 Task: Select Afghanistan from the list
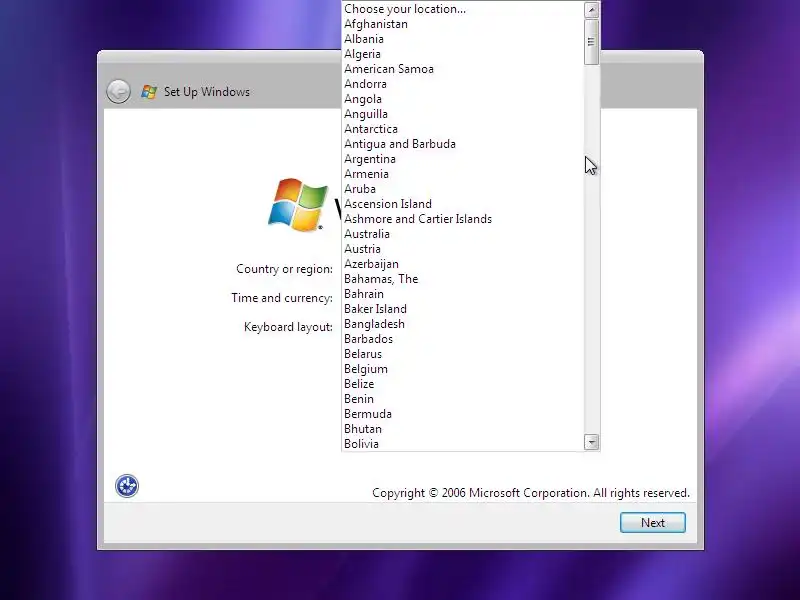pyautogui.click(x=463, y=24)
